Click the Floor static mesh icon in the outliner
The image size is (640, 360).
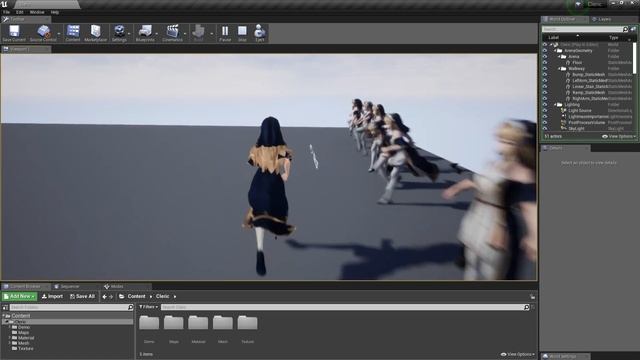pos(568,62)
